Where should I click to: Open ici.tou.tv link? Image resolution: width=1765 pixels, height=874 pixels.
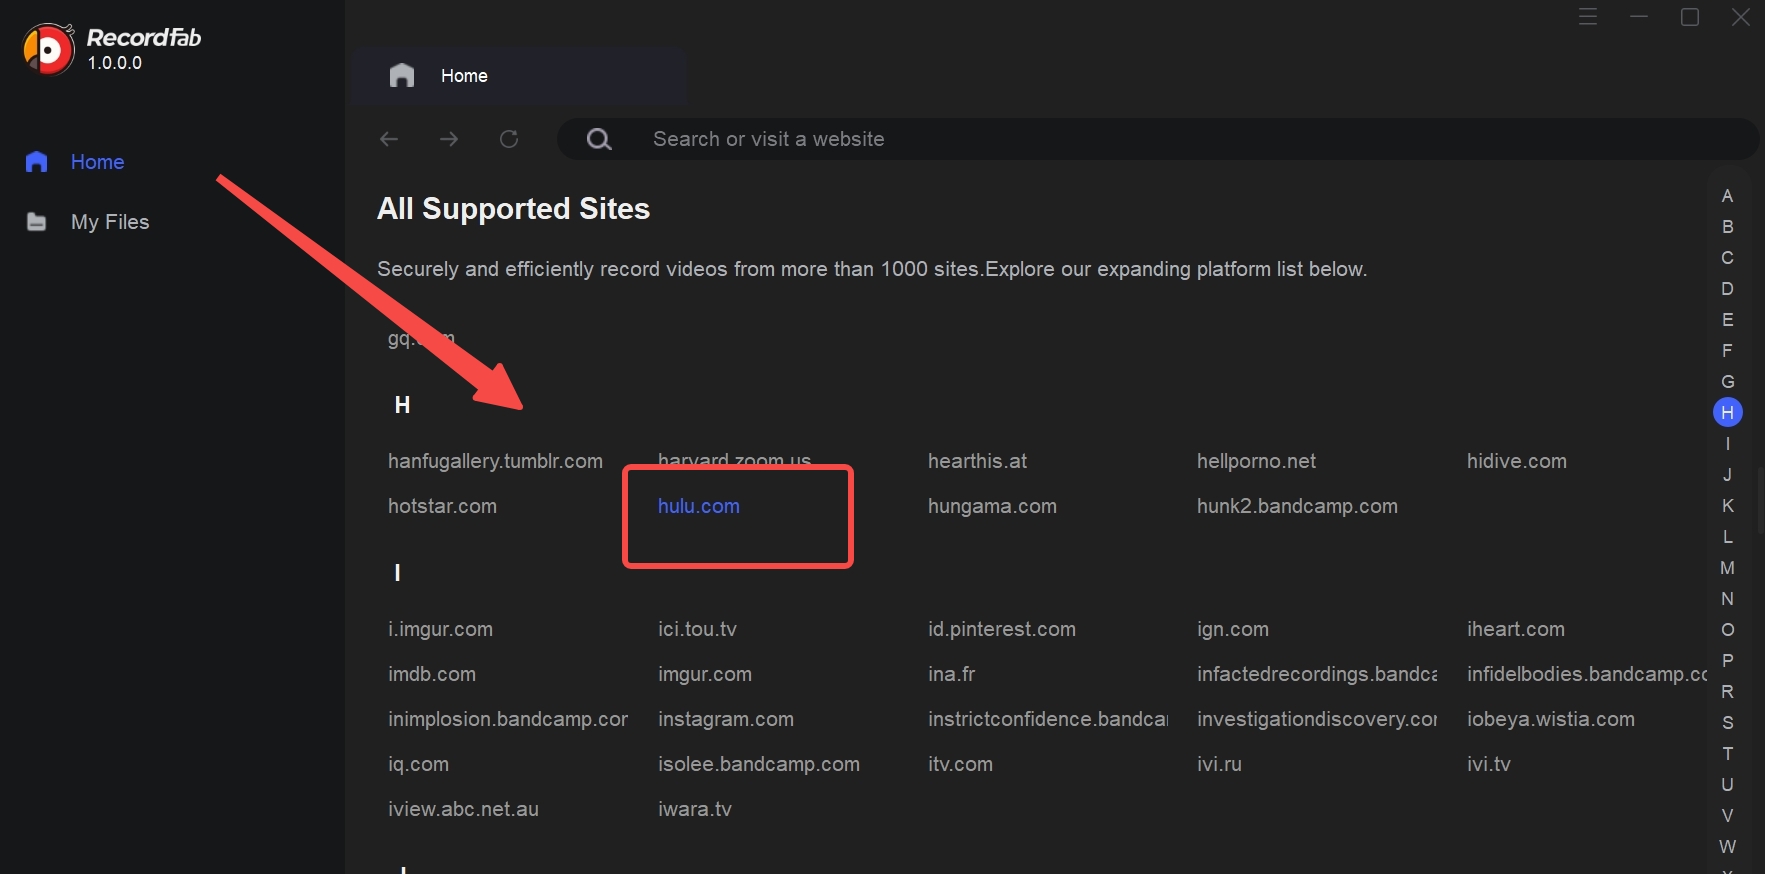click(x=697, y=629)
